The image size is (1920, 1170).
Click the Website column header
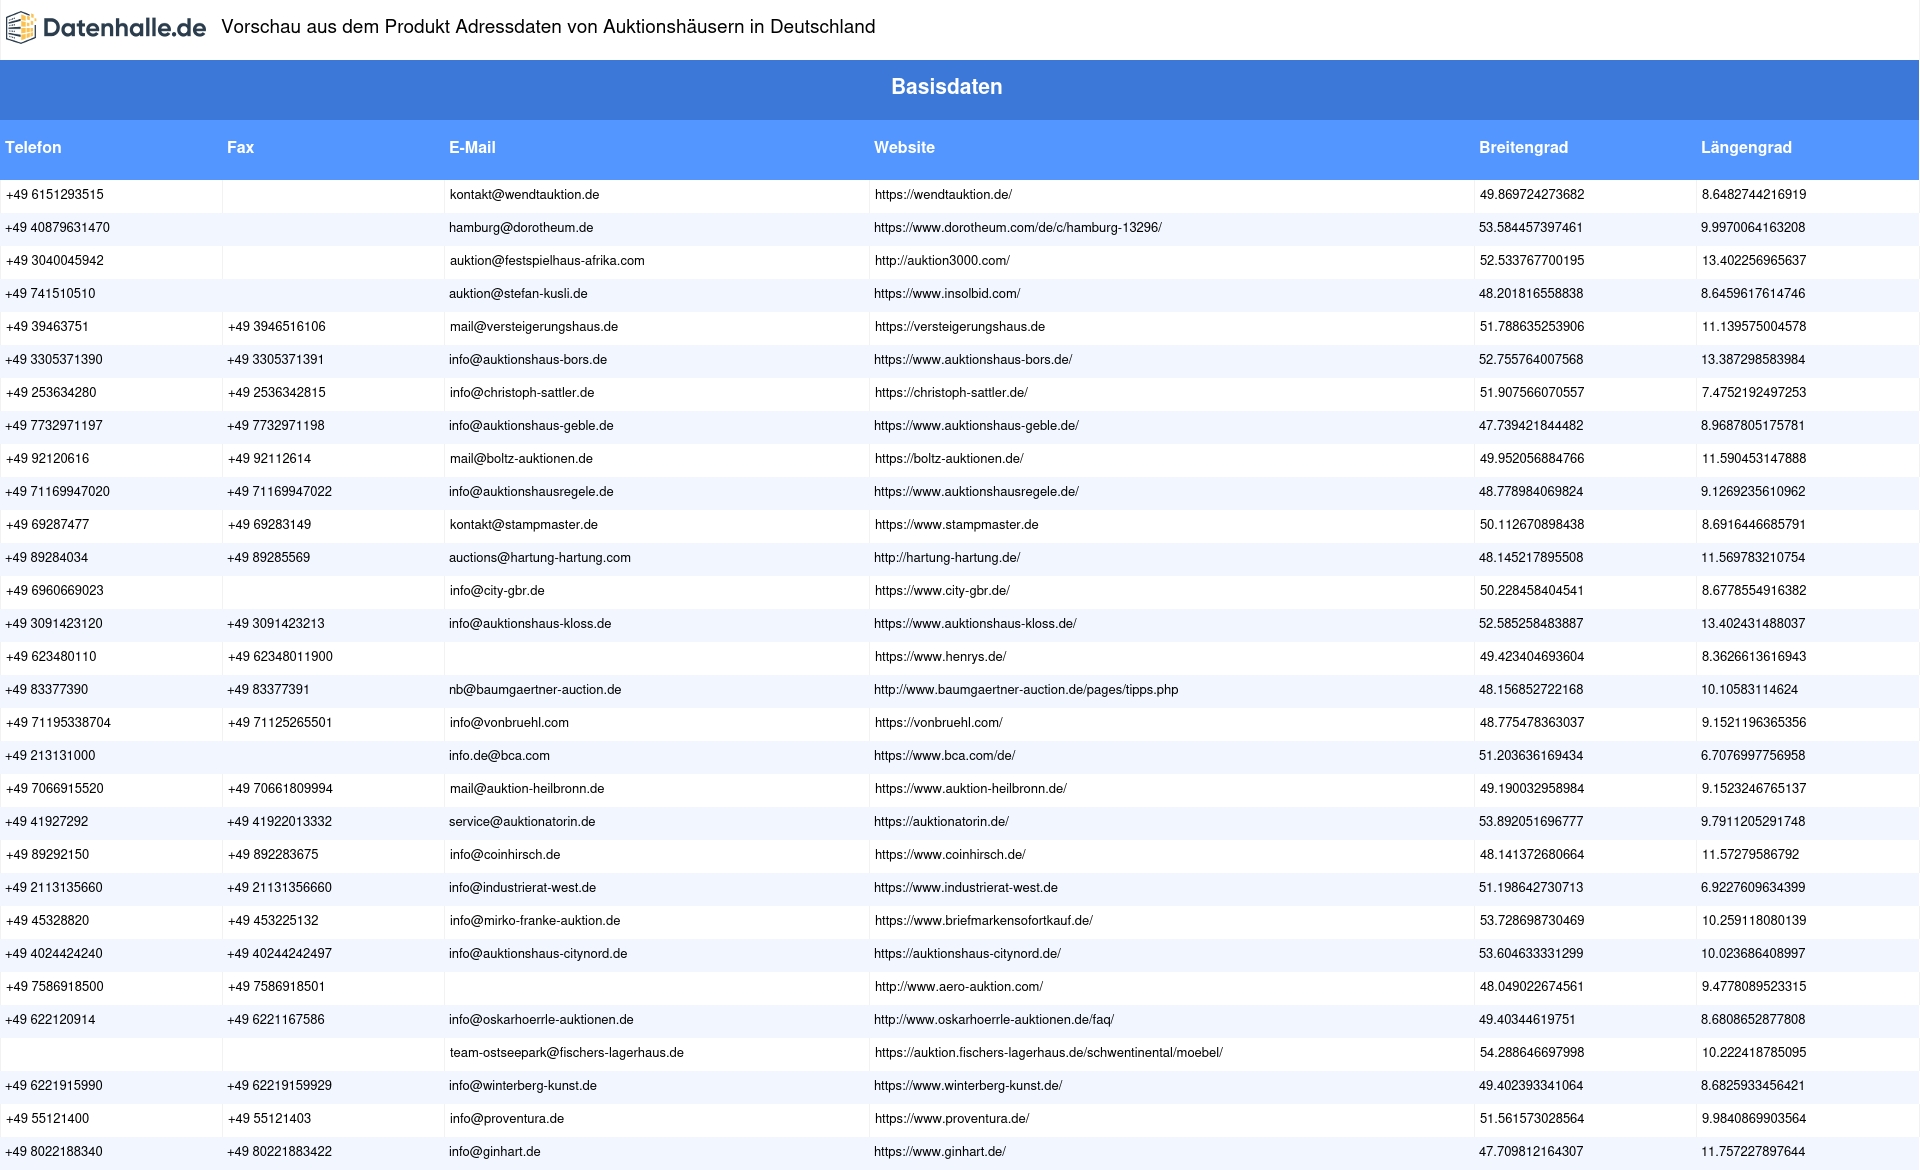(904, 147)
